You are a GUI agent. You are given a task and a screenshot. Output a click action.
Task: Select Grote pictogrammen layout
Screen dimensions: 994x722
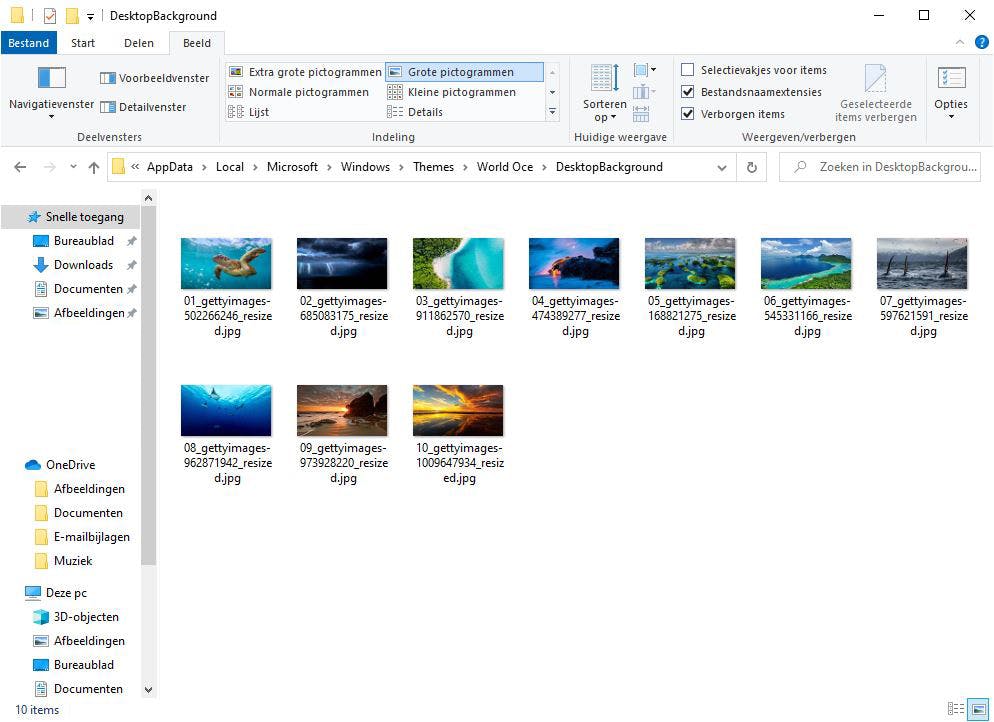(x=464, y=72)
